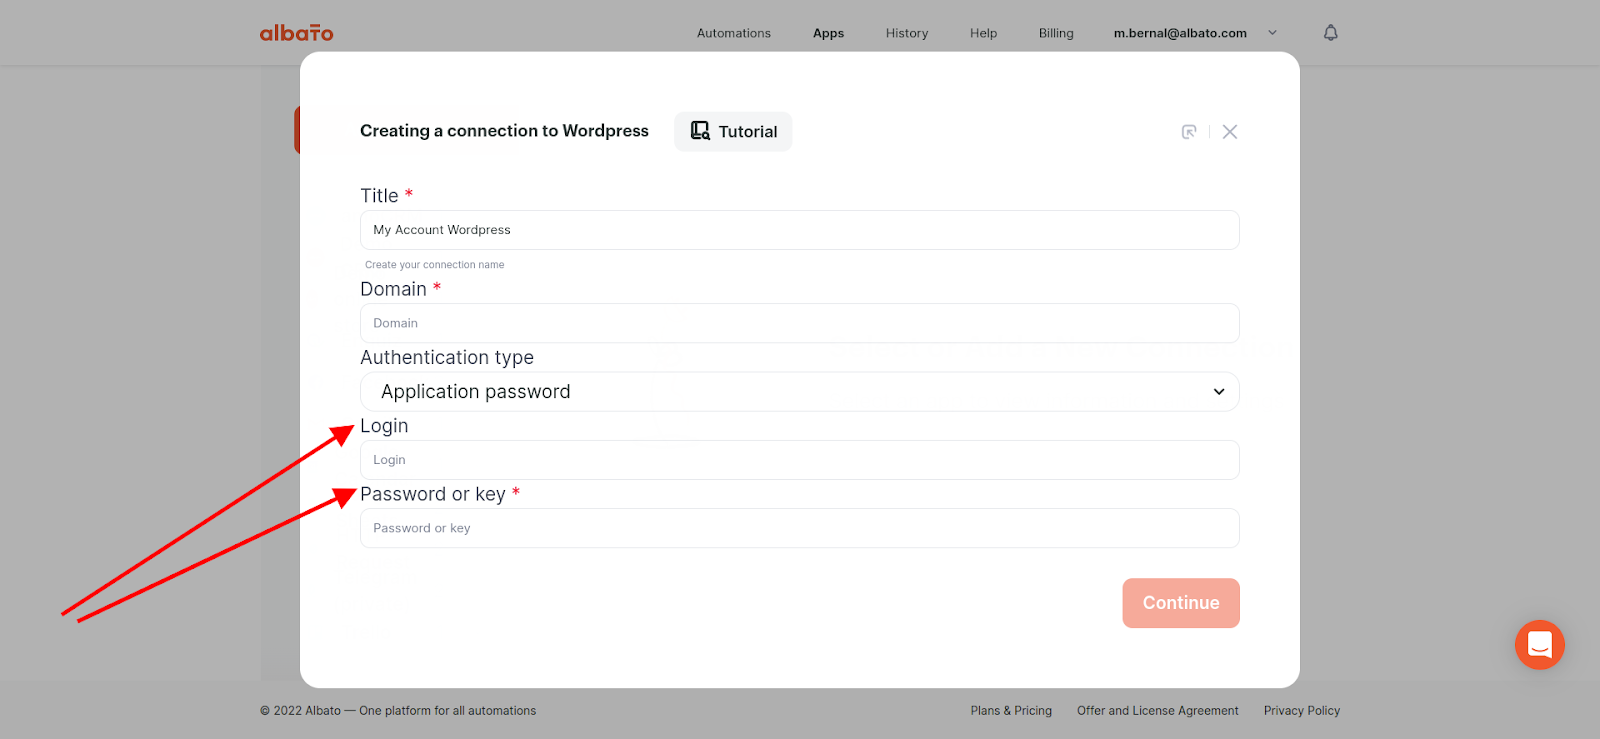This screenshot has height=739, width=1600.
Task: Open the notifications bell
Action: click(1330, 33)
